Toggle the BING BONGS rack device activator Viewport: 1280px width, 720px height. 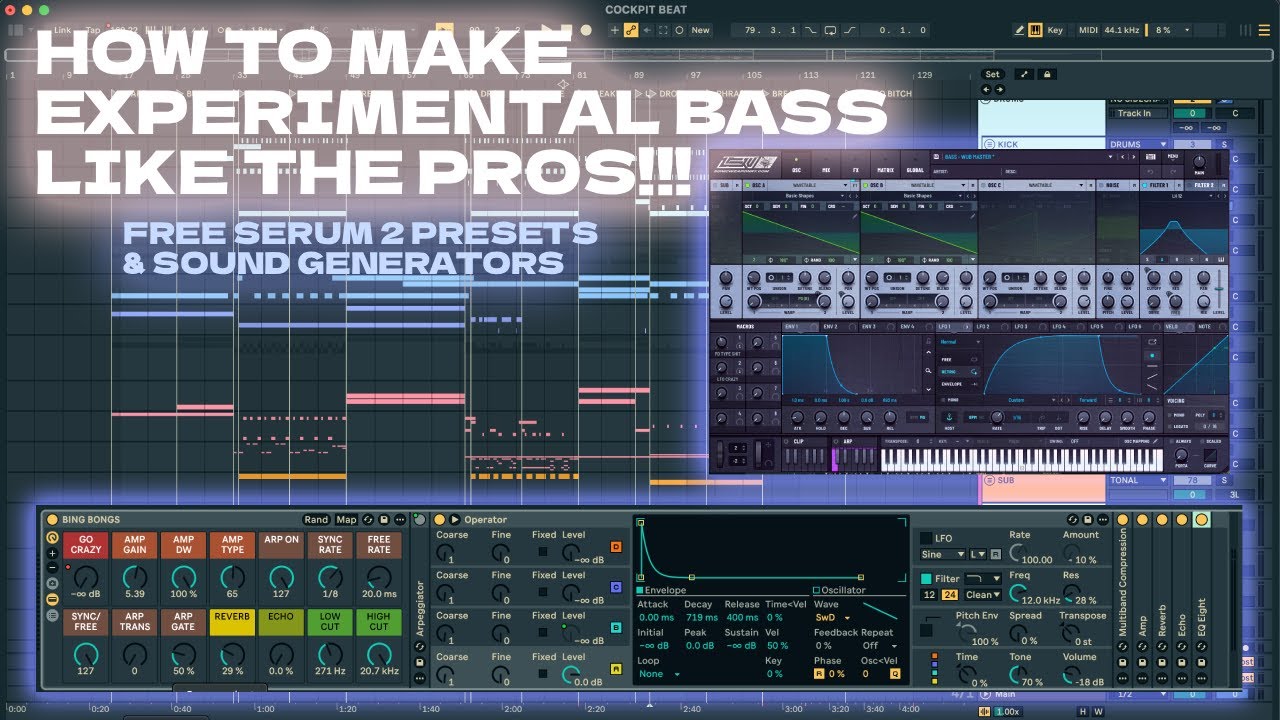point(52,520)
